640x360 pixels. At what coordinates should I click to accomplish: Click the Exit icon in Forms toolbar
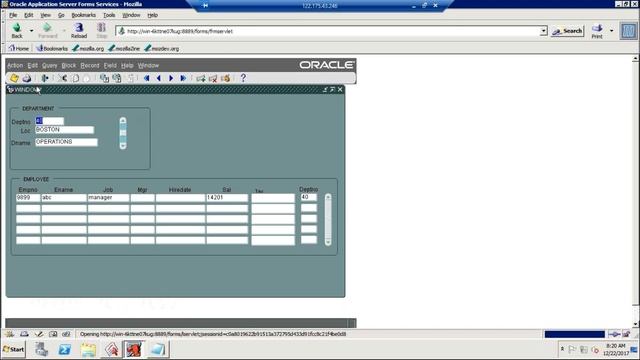click(x=44, y=78)
